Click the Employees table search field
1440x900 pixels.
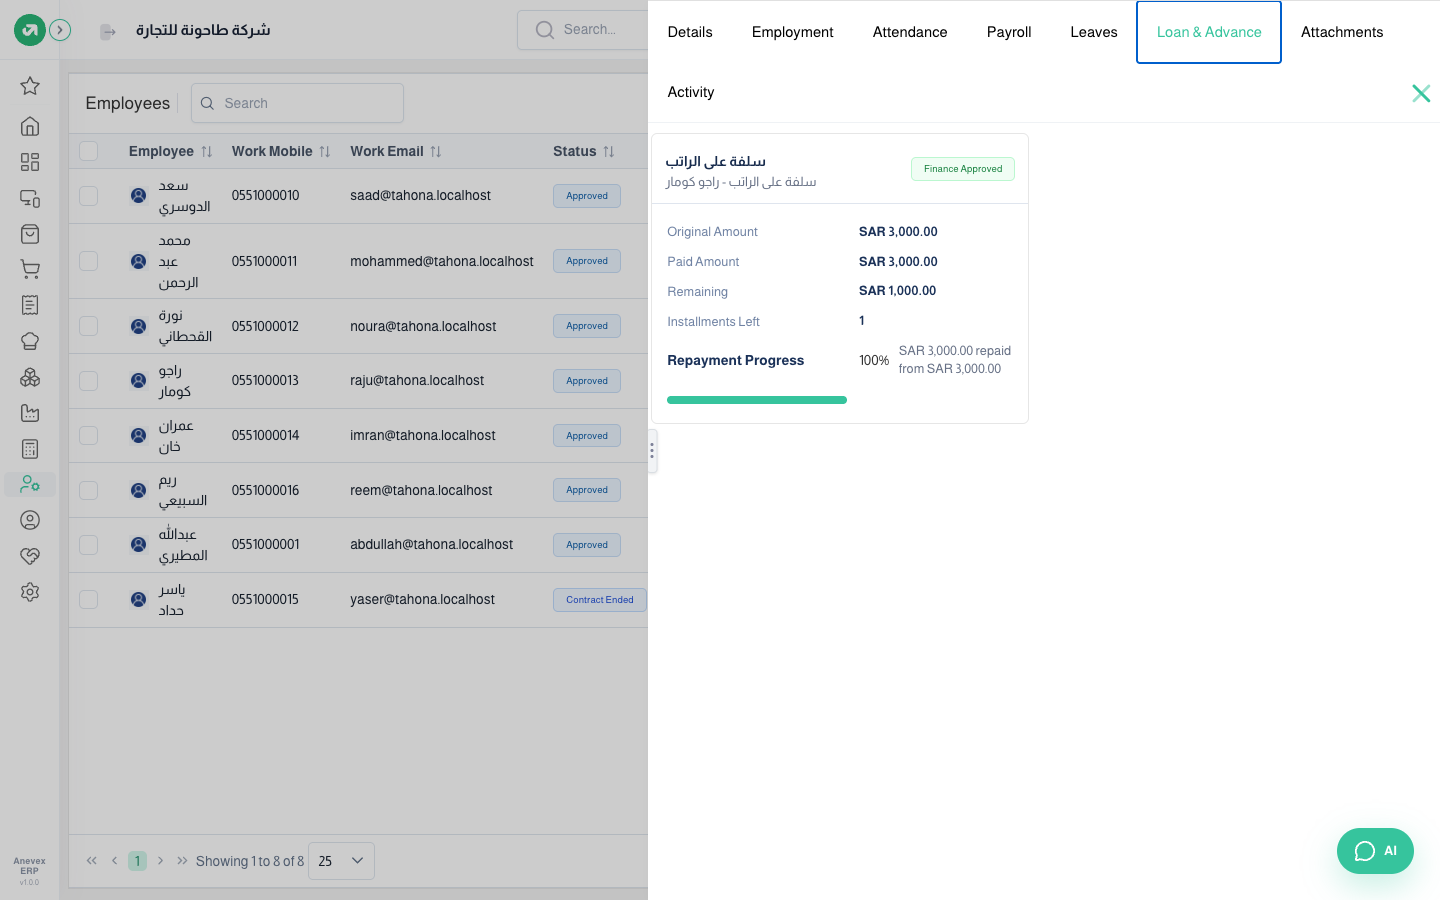pyautogui.click(x=297, y=103)
